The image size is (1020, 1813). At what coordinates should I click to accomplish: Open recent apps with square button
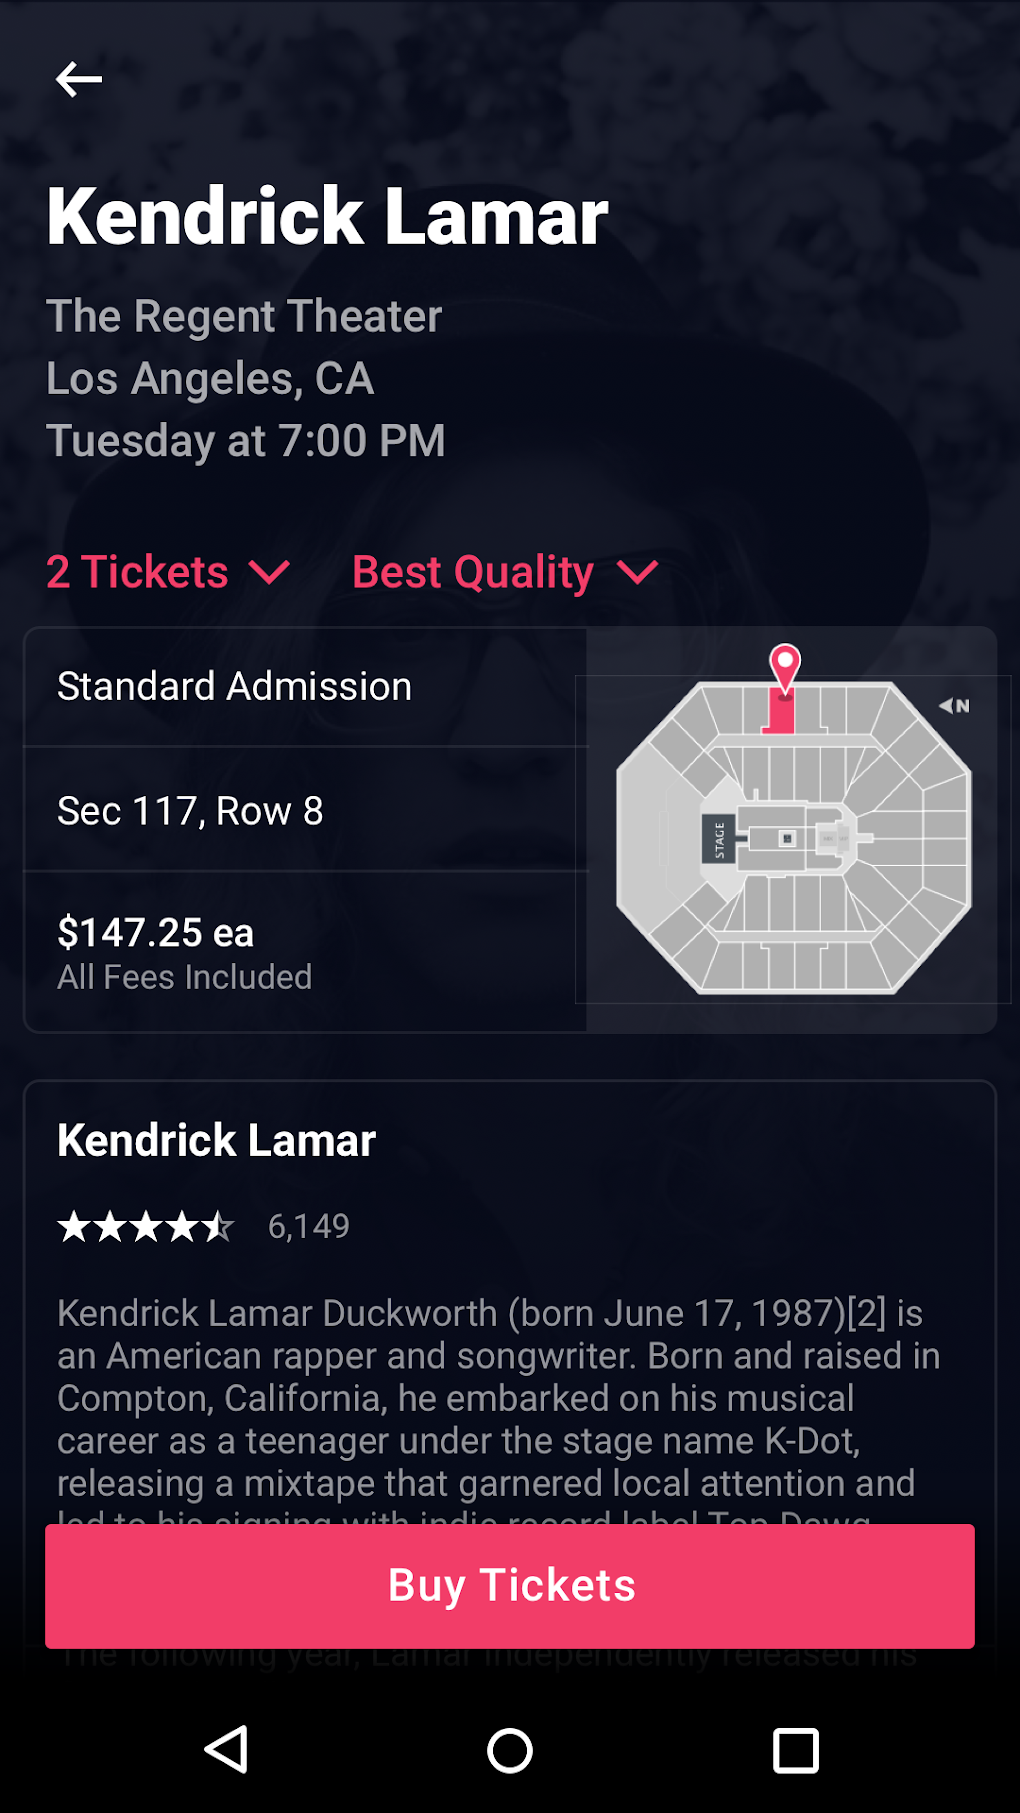tap(795, 1750)
